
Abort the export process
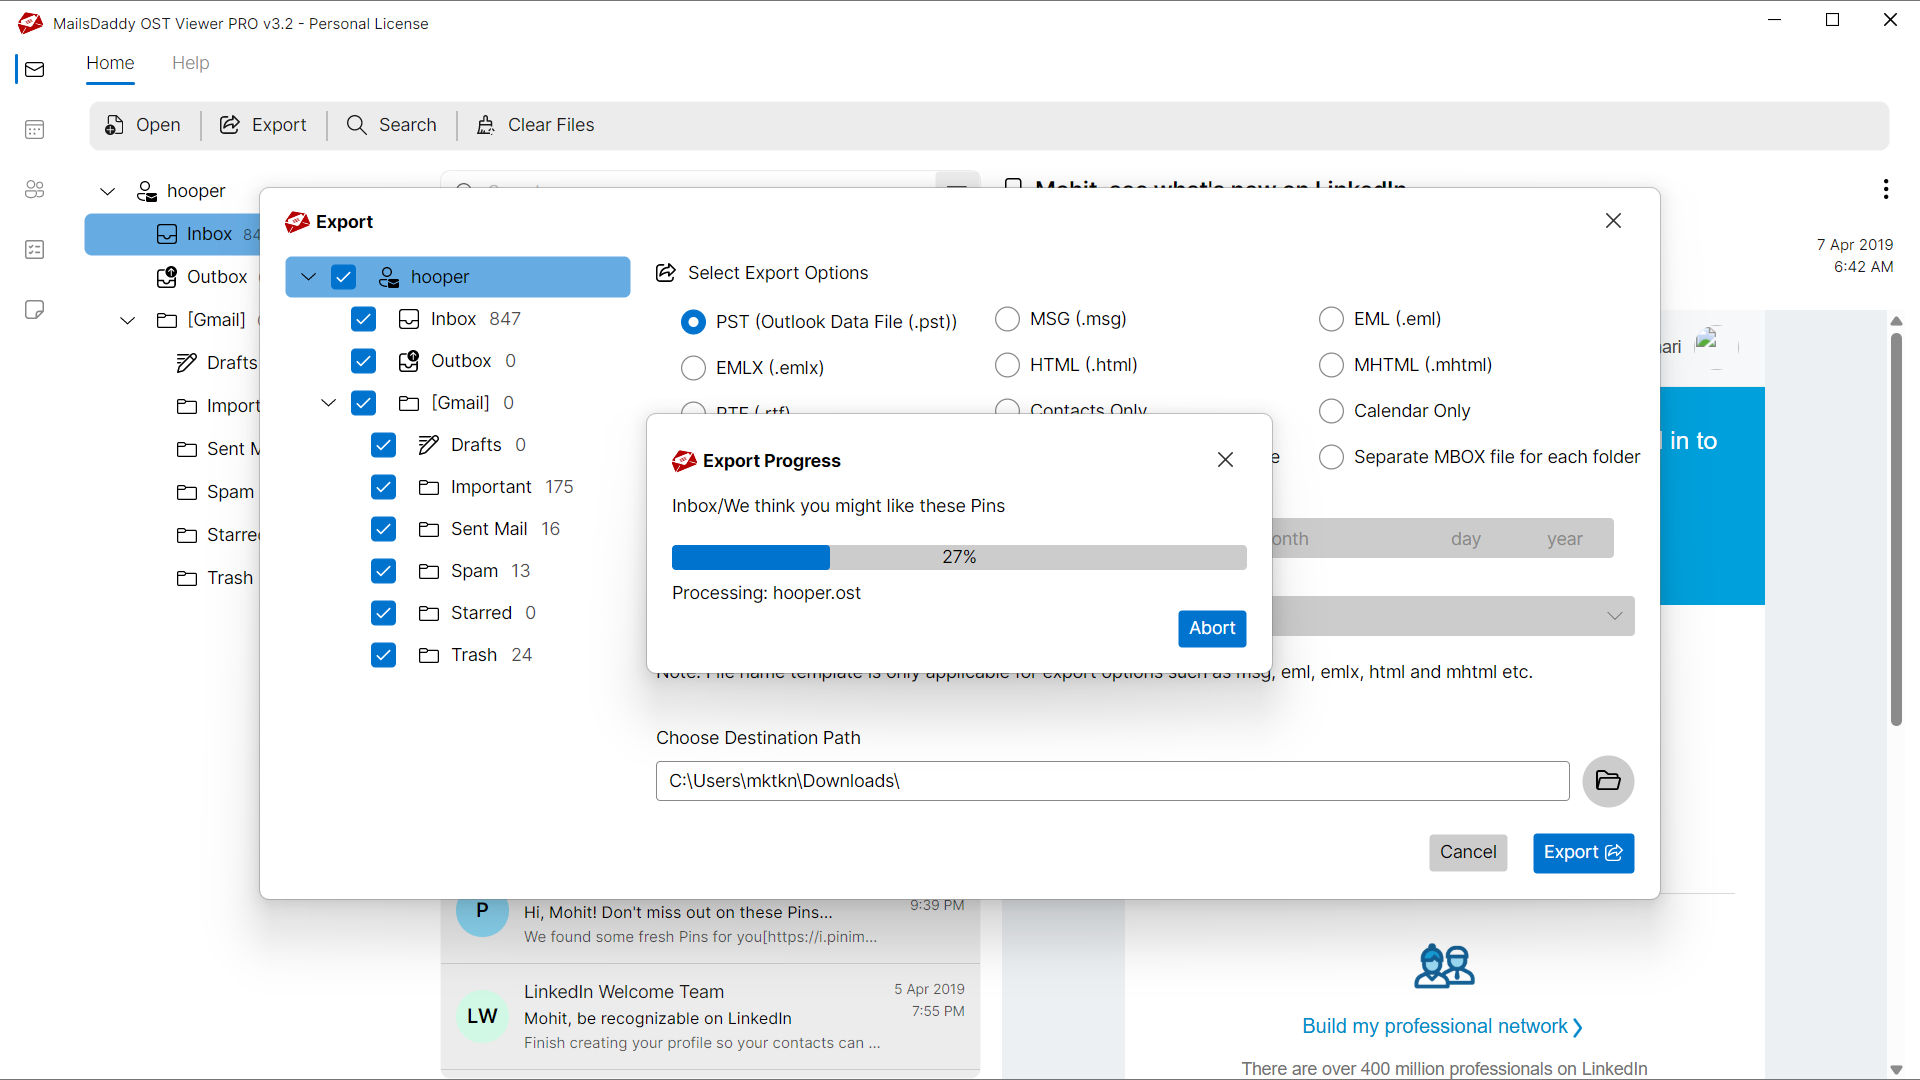point(1212,628)
